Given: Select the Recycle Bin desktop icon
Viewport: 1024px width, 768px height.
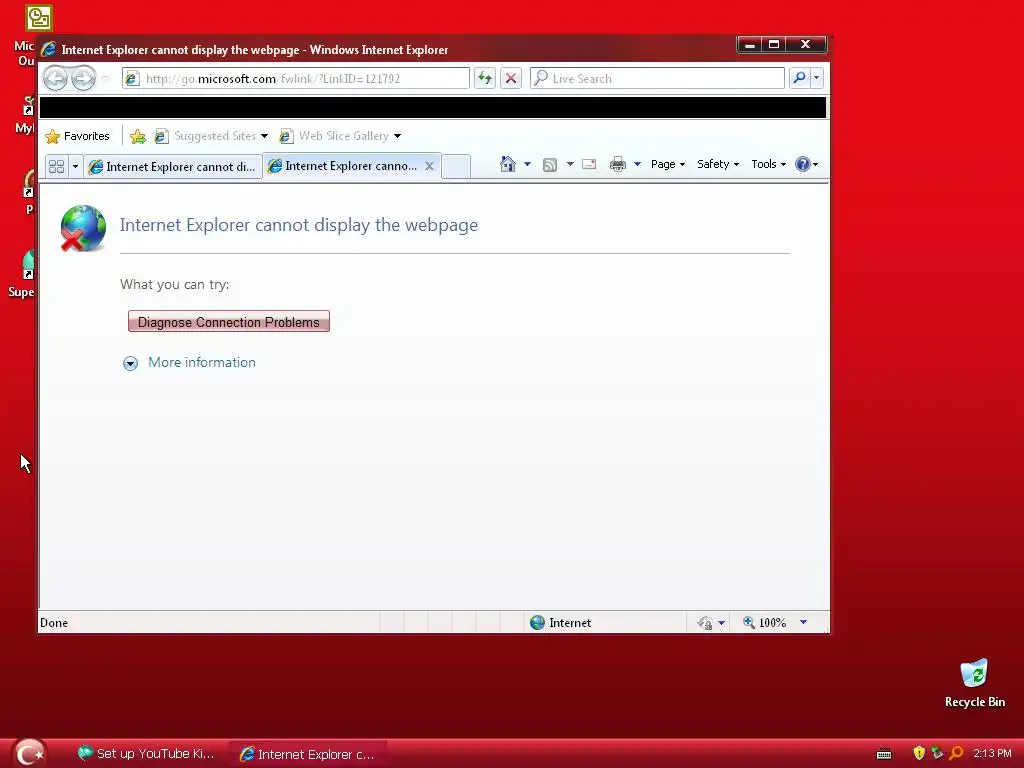Looking at the screenshot, I should [974, 684].
